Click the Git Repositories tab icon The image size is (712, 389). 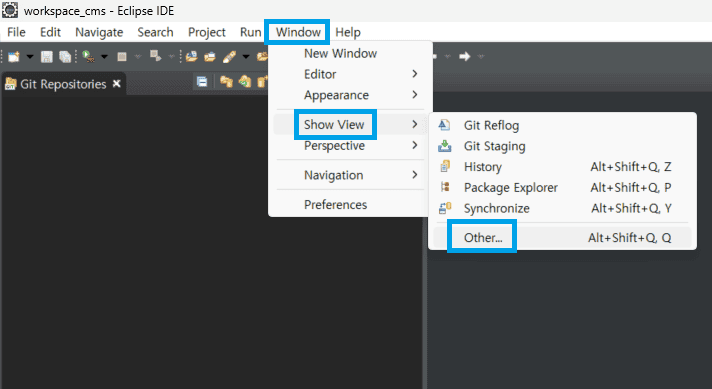click(x=10, y=84)
